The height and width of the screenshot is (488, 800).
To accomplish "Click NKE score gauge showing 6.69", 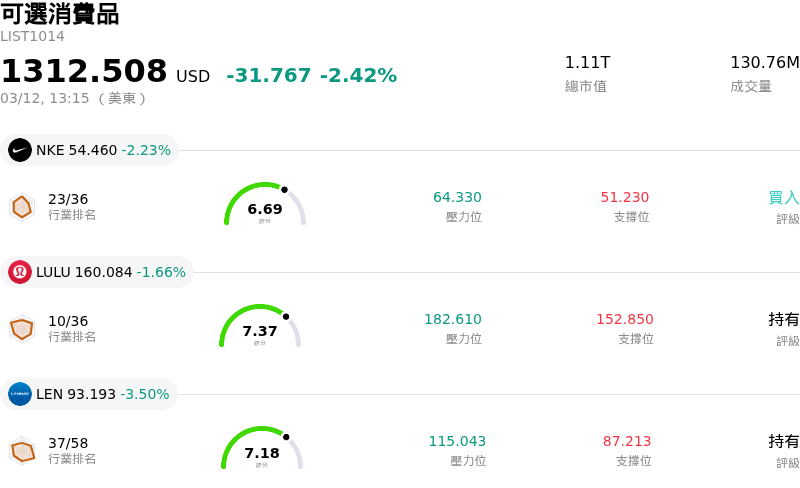I will [x=264, y=206].
